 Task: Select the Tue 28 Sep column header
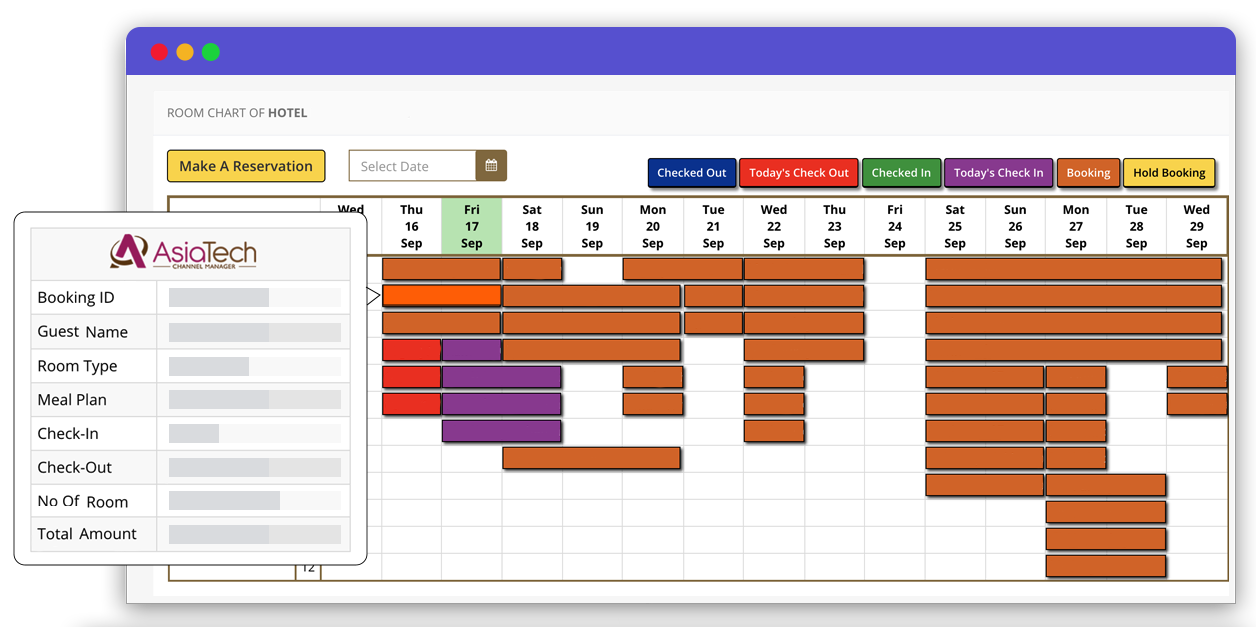1136,226
